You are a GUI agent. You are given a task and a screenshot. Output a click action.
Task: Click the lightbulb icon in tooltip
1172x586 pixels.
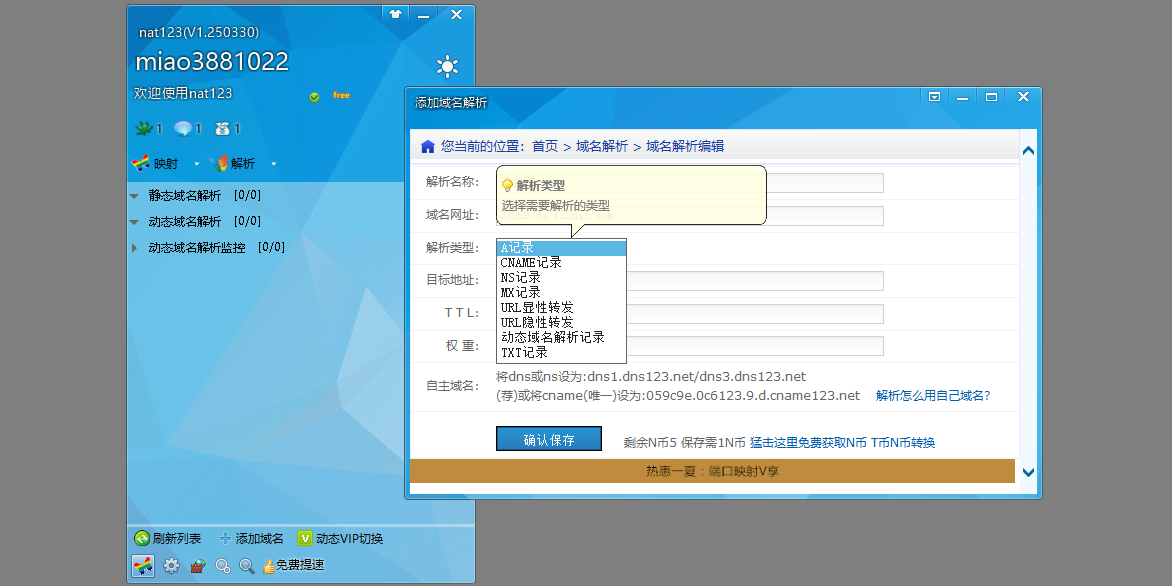point(508,185)
